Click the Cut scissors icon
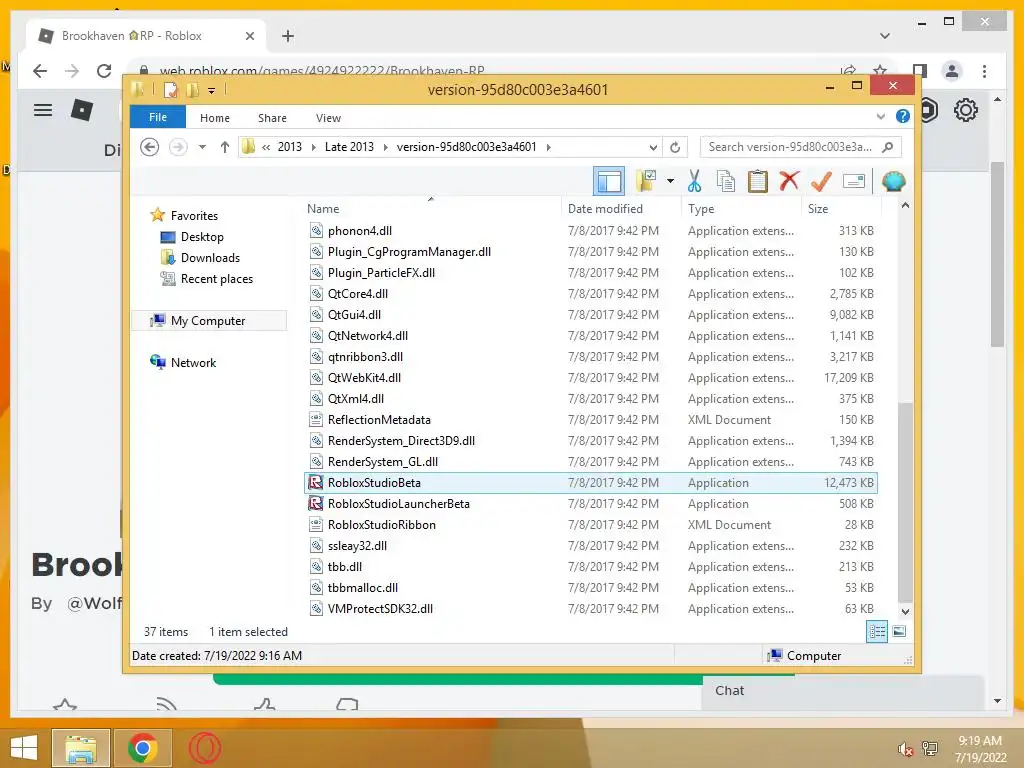This screenshot has height=768, width=1024. point(694,181)
